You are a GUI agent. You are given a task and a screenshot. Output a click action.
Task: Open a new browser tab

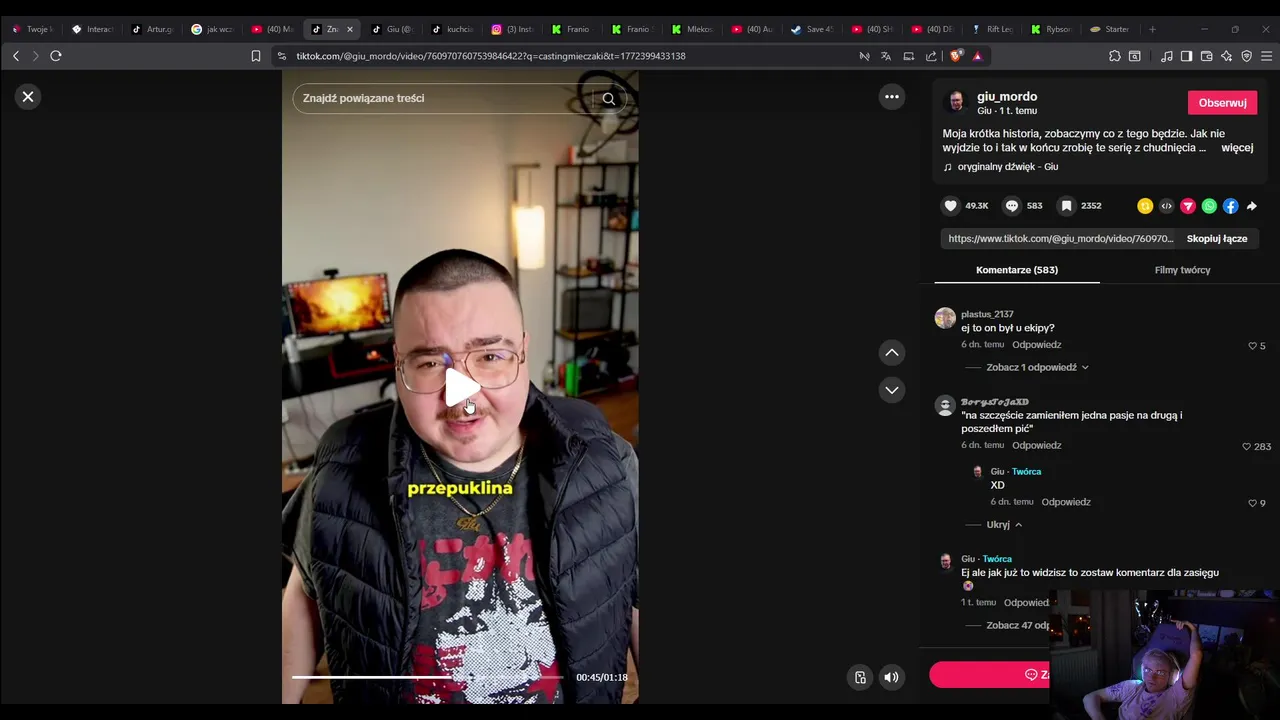pos(1152,29)
